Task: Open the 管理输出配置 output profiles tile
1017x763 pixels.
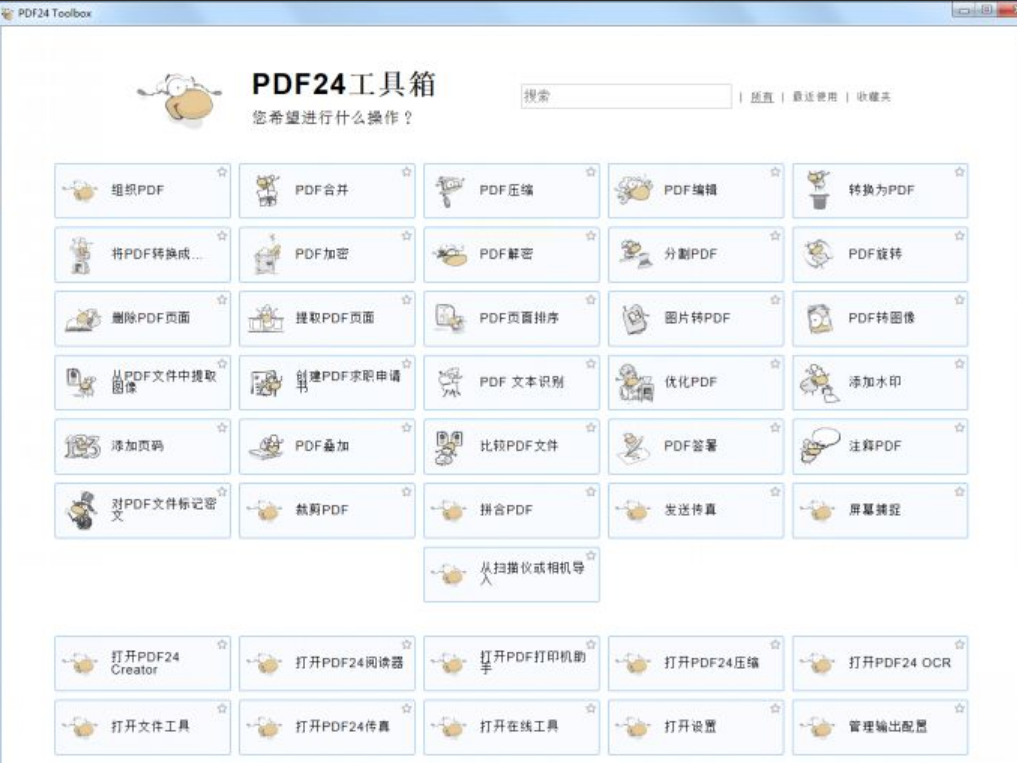Action: point(880,727)
